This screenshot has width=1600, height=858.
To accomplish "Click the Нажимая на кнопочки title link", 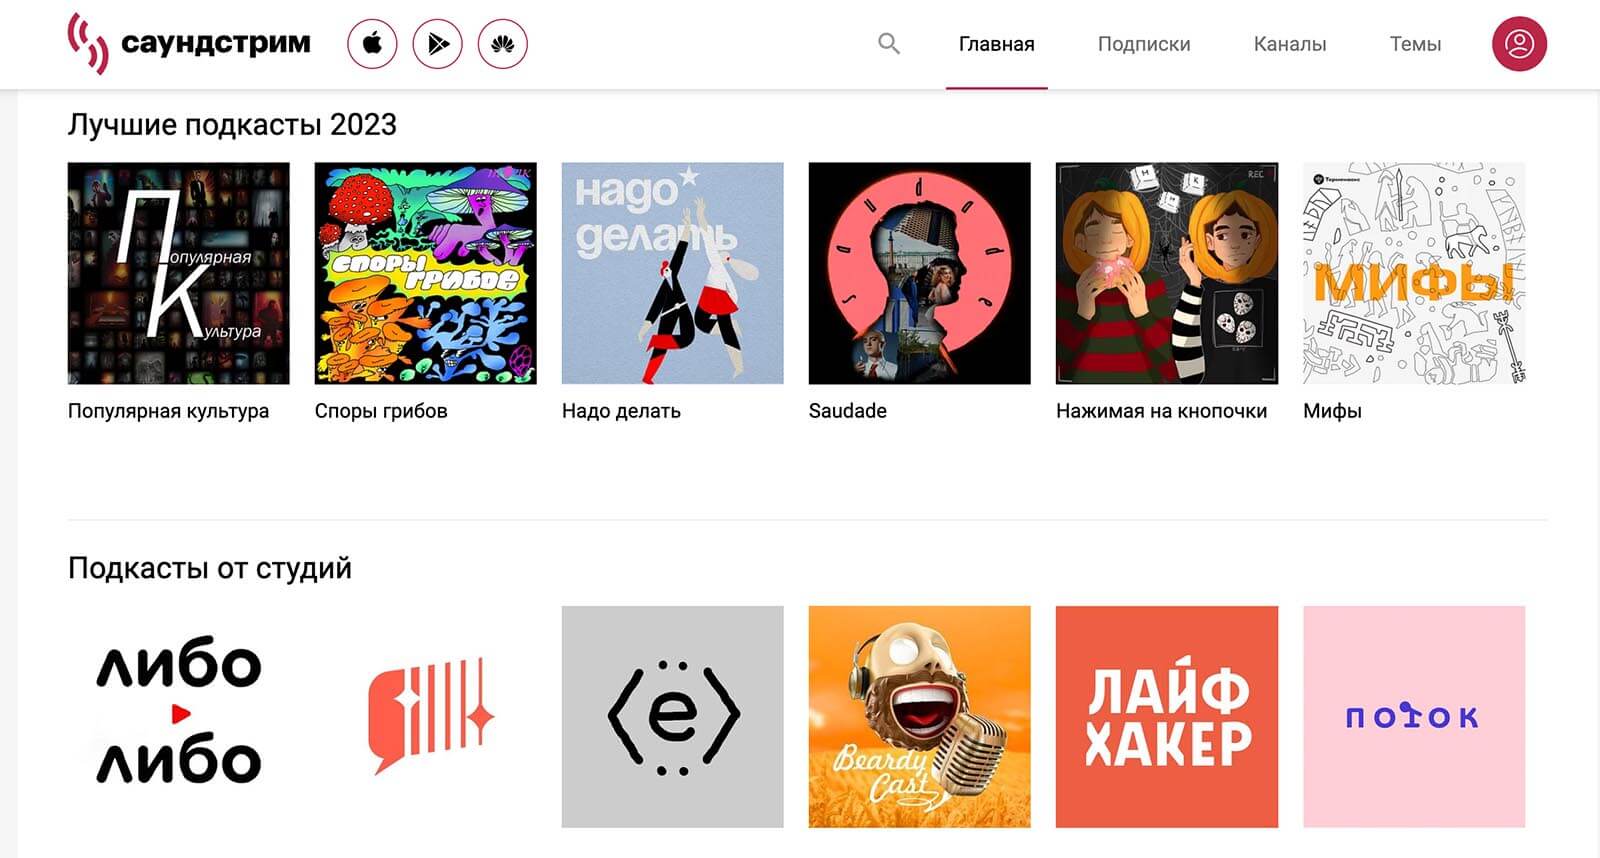I will tap(1161, 411).
